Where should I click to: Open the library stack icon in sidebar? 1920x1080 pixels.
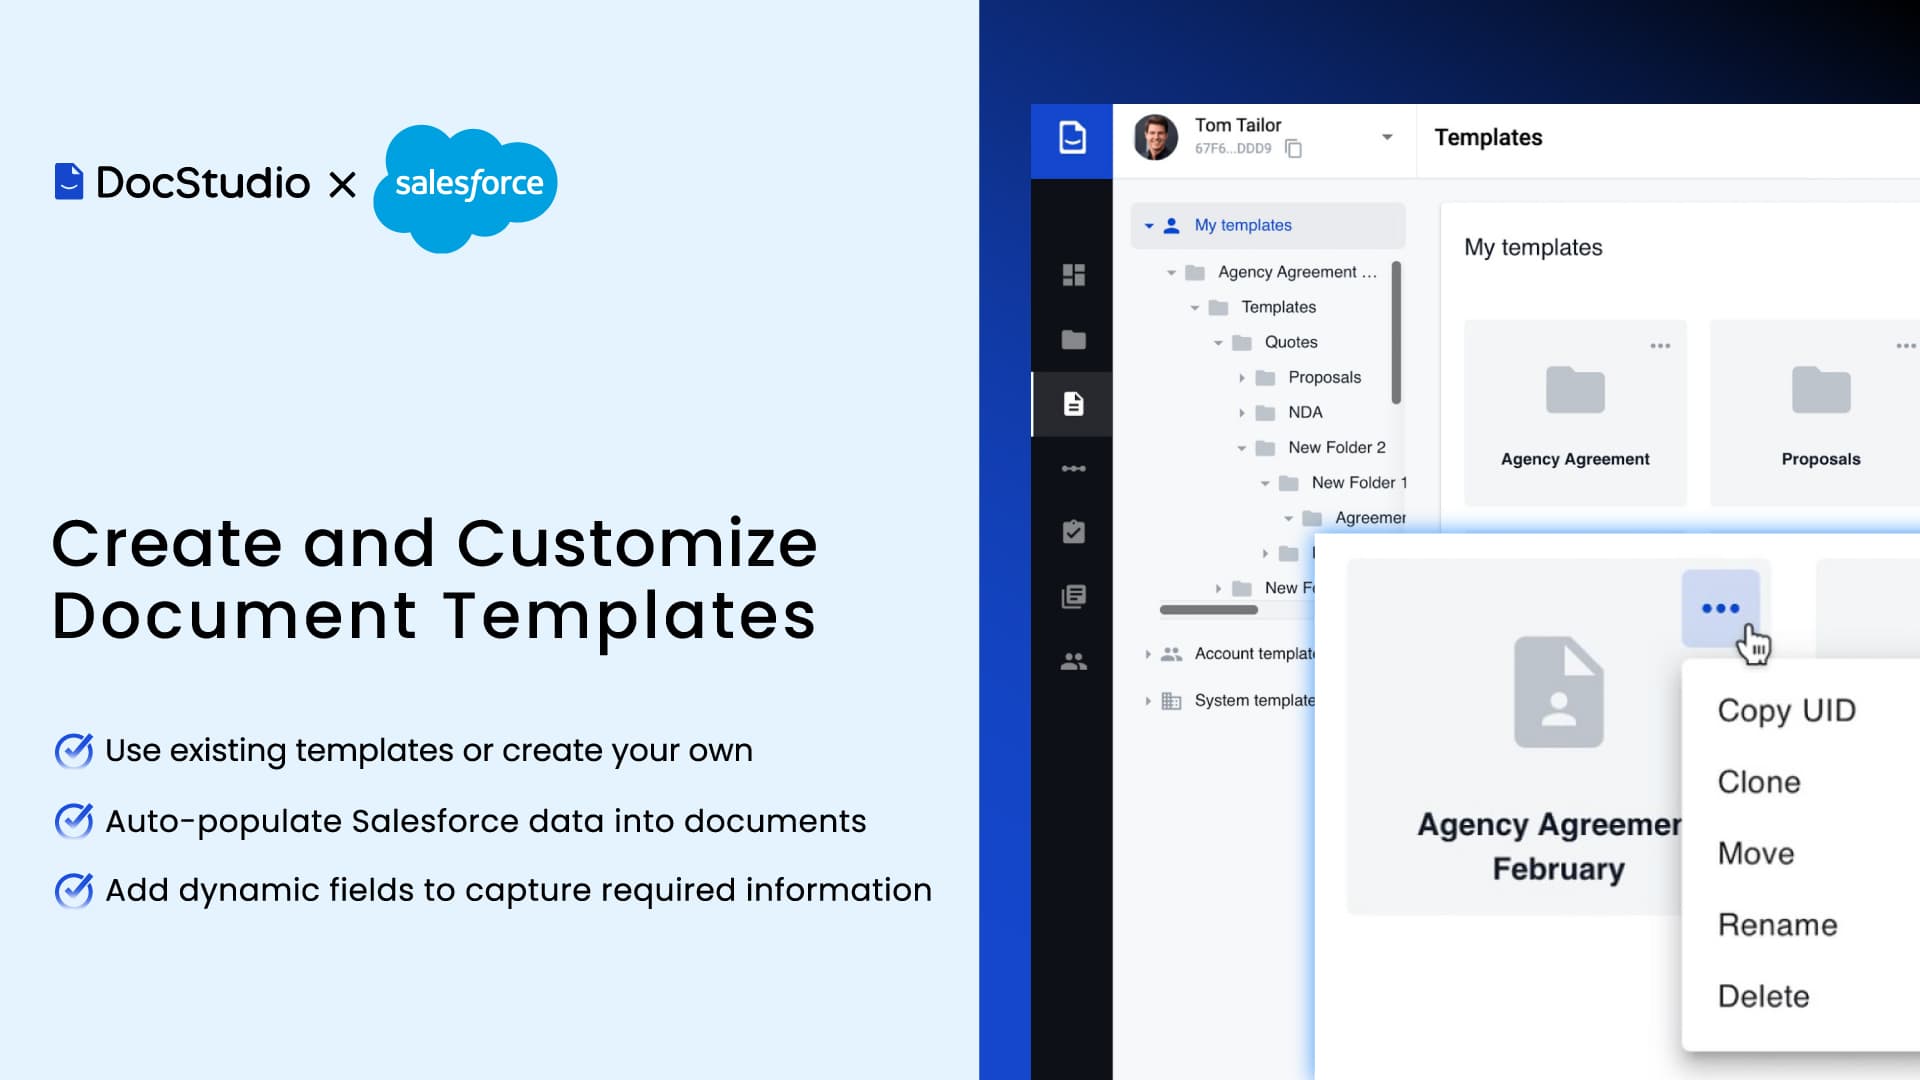1073,597
